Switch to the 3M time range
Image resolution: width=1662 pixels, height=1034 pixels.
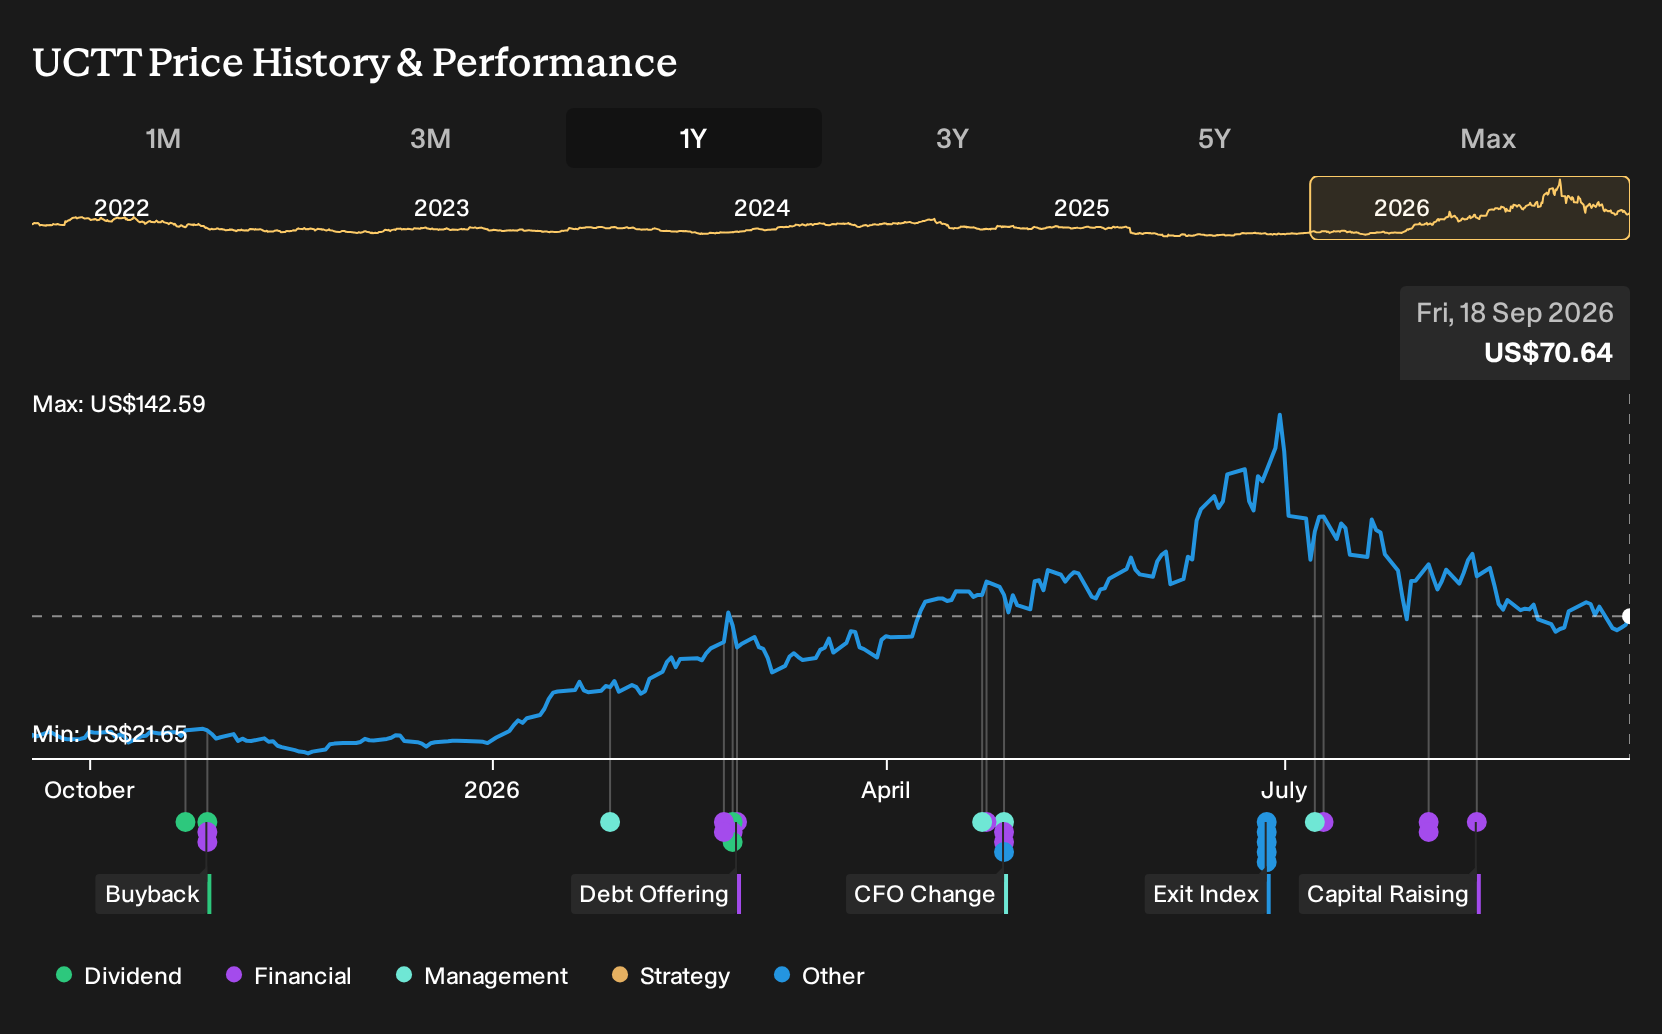coord(430,138)
